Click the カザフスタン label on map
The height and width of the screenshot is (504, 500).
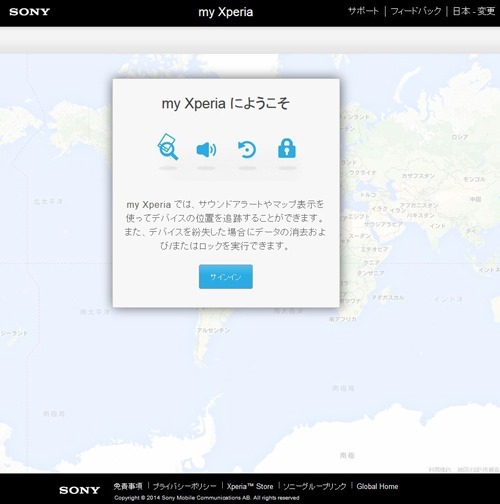click(418, 176)
